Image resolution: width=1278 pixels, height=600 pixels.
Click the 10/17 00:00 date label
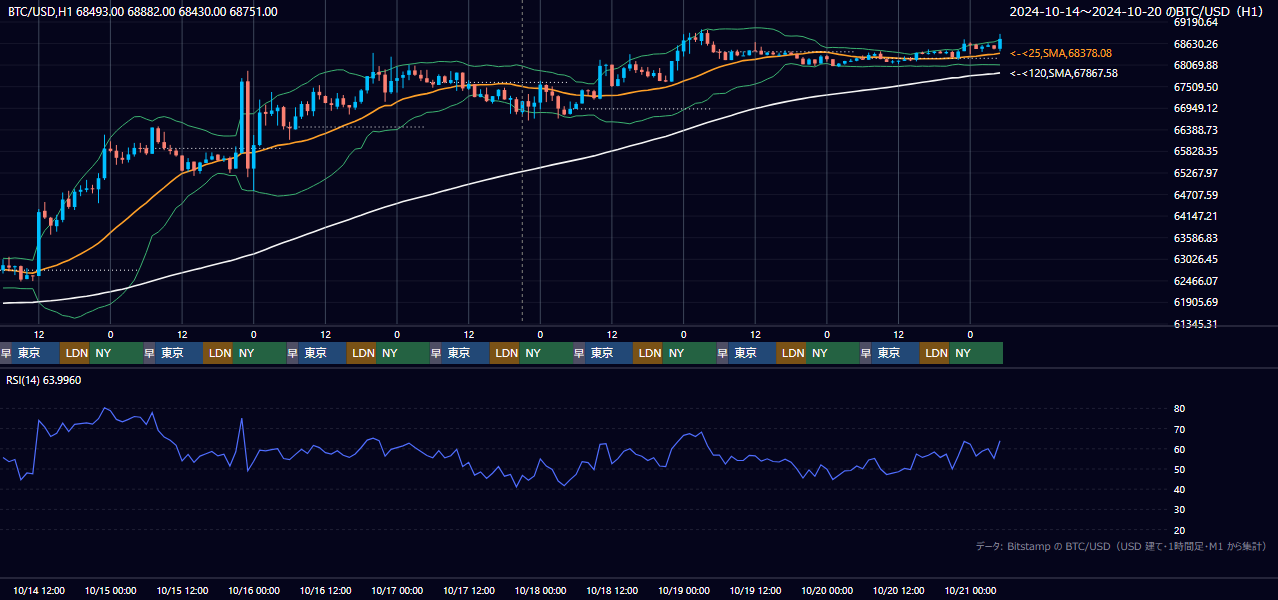pyautogui.click(x=397, y=591)
